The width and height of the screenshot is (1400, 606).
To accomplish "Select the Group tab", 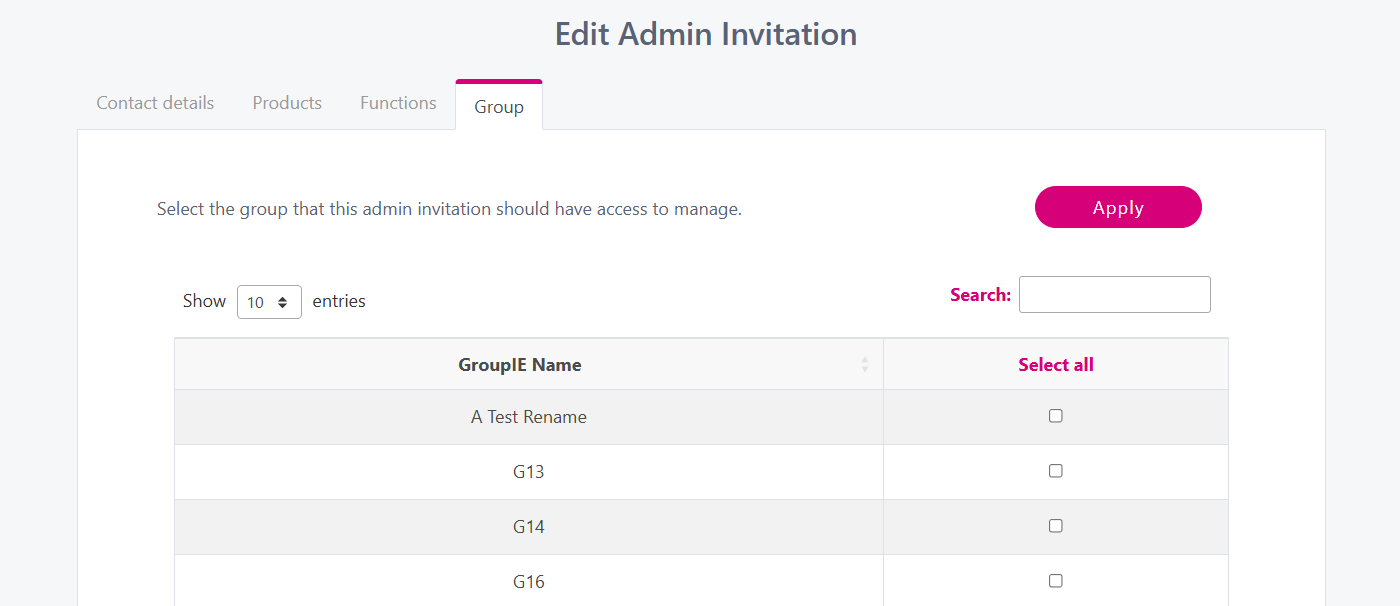I will pos(499,107).
